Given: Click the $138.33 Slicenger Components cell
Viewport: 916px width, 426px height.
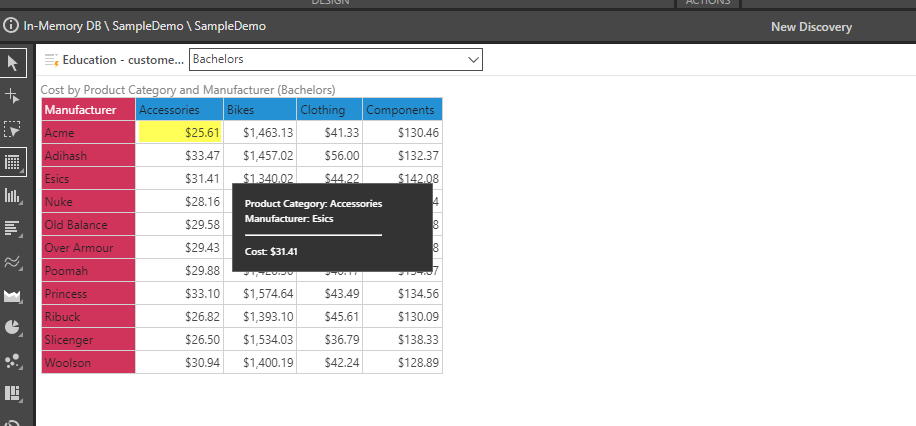Looking at the screenshot, I should point(403,340).
